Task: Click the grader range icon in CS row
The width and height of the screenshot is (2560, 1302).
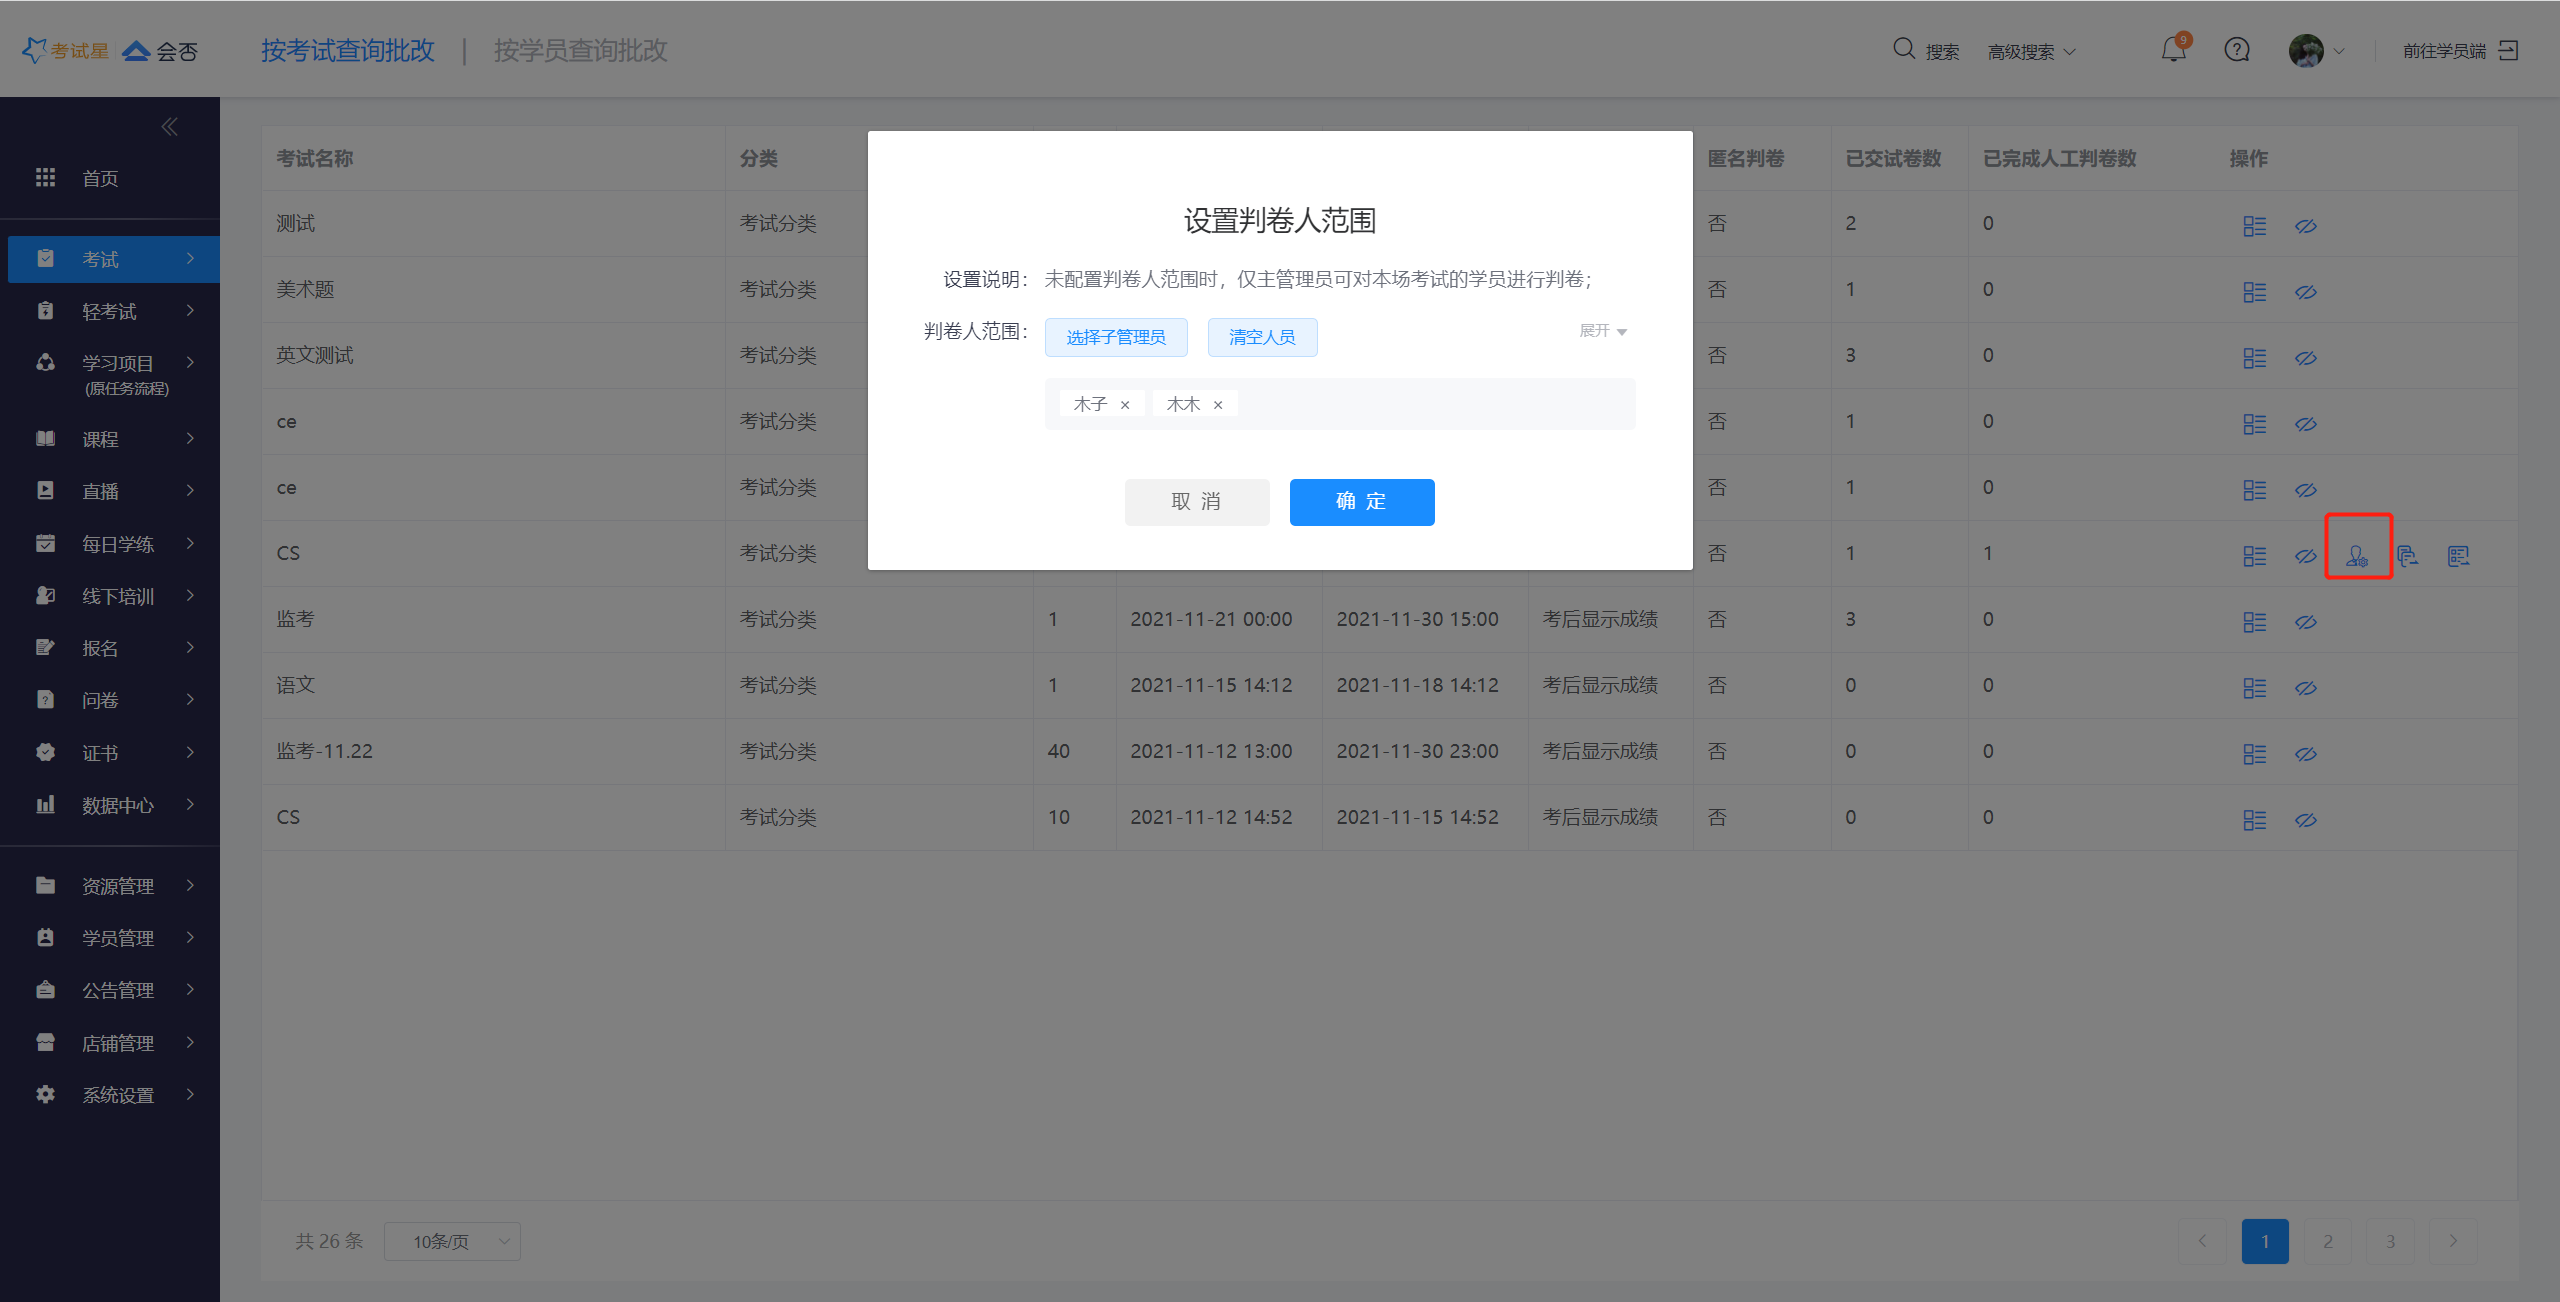Action: coord(2357,556)
